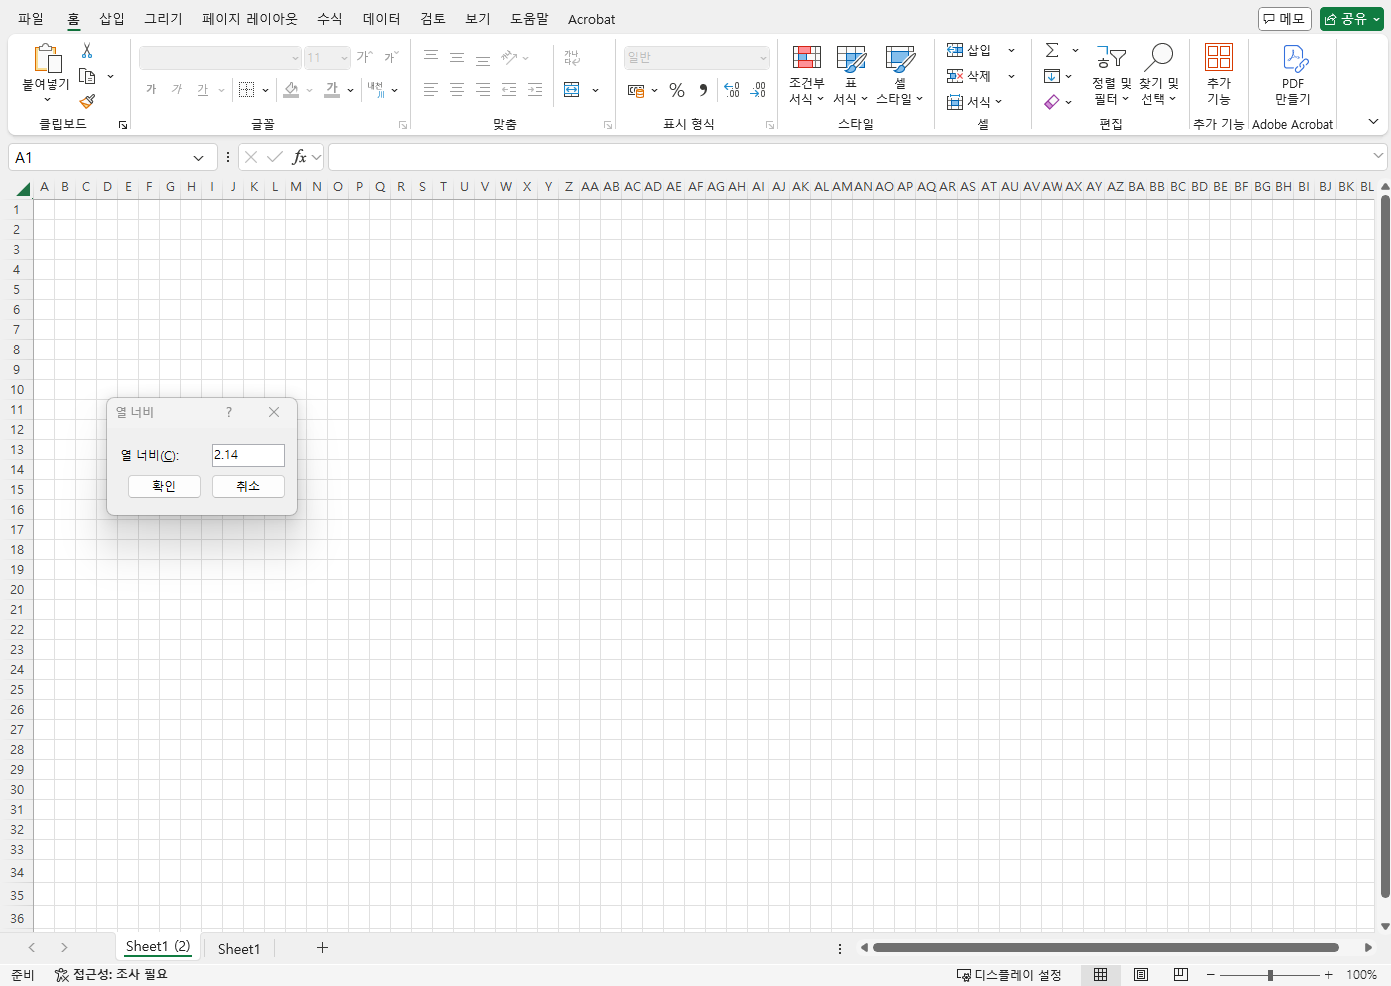Toggle Normal view in status bar
This screenshot has height=986, width=1391.
pos(1101,975)
